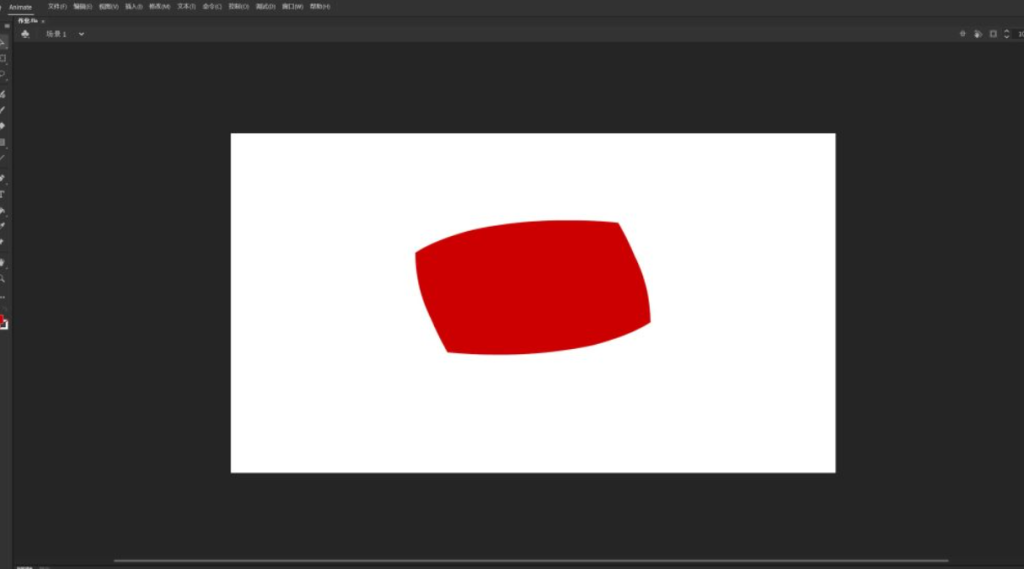
Task: Expand the 场景 1 scene dropdown
Action: point(82,34)
